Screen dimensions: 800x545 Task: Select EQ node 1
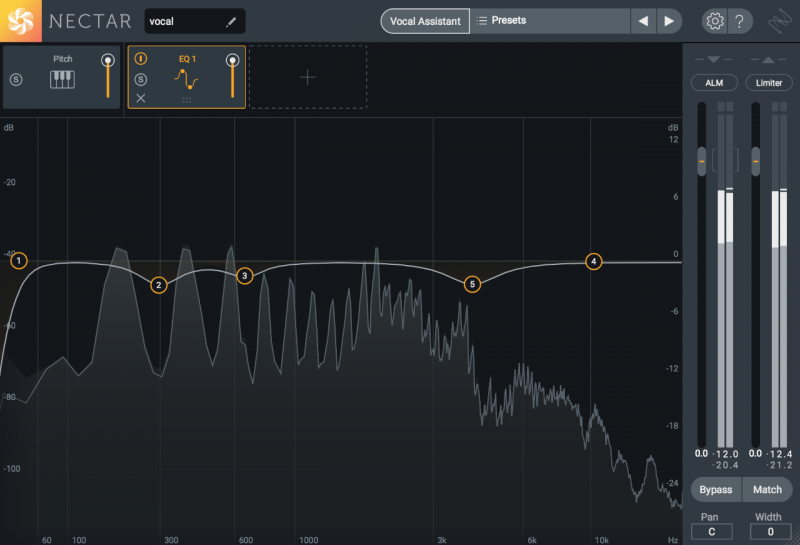pos(19,261)
